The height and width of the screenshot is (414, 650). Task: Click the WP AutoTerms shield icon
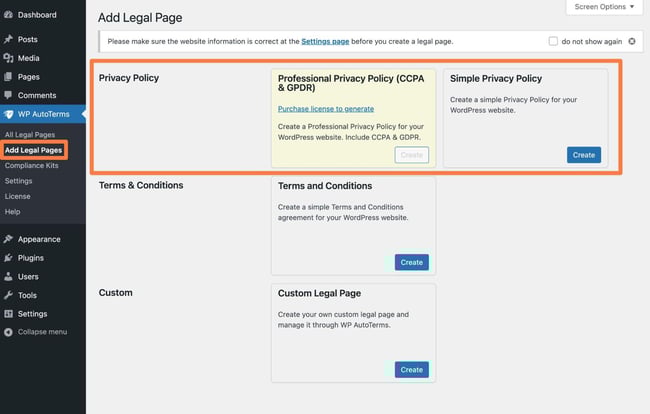8,114
